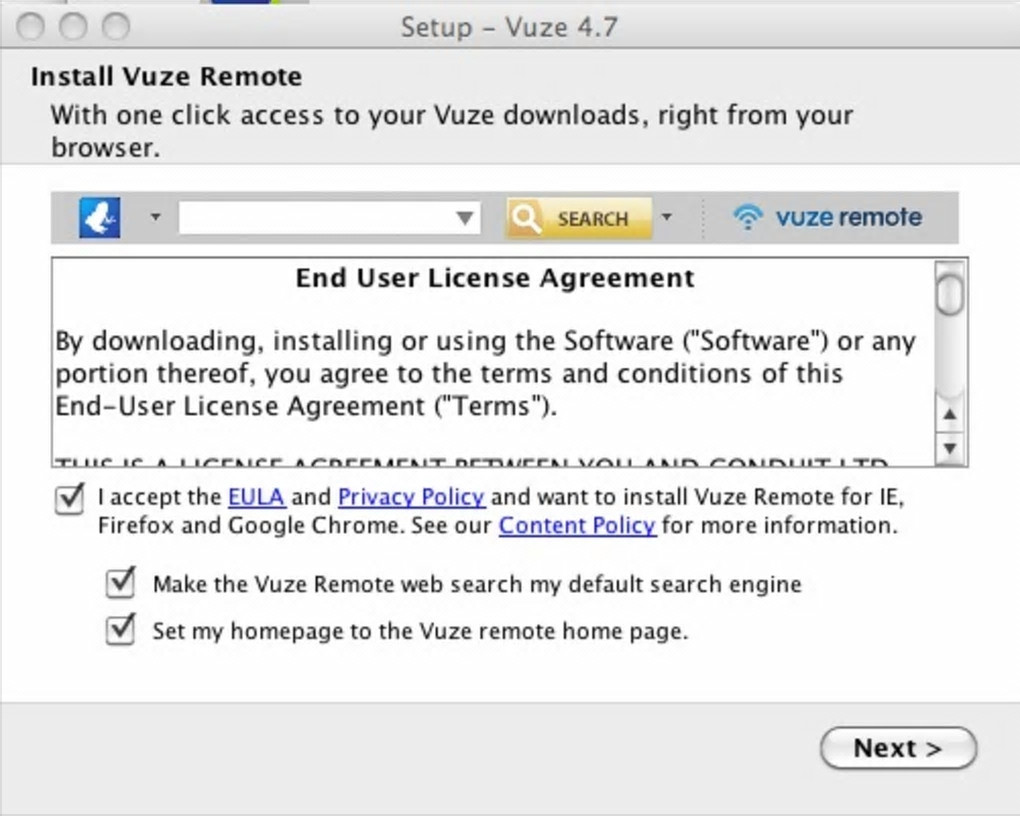
Task: Click the license agreement scrollbar thumb
Action: 950,291
